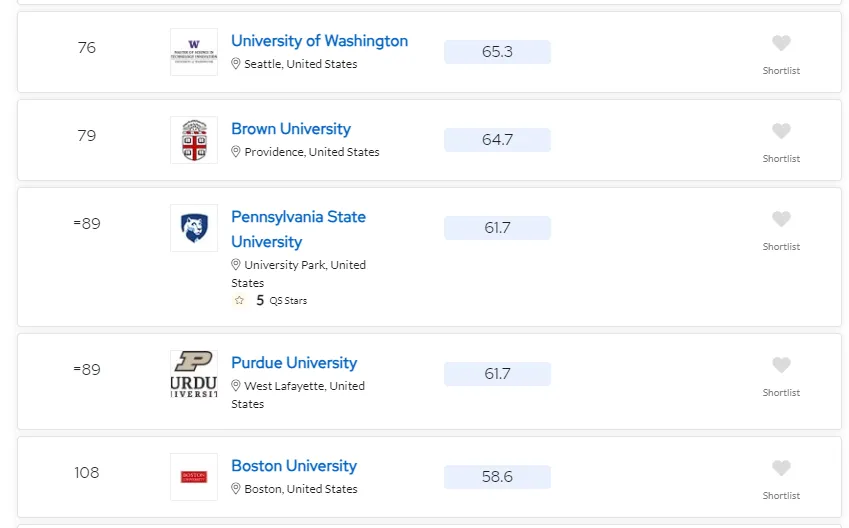The width and height of the screenshot is (849, 528).
Task: Click the red Boston University logo
Action: tap(193, 477)
